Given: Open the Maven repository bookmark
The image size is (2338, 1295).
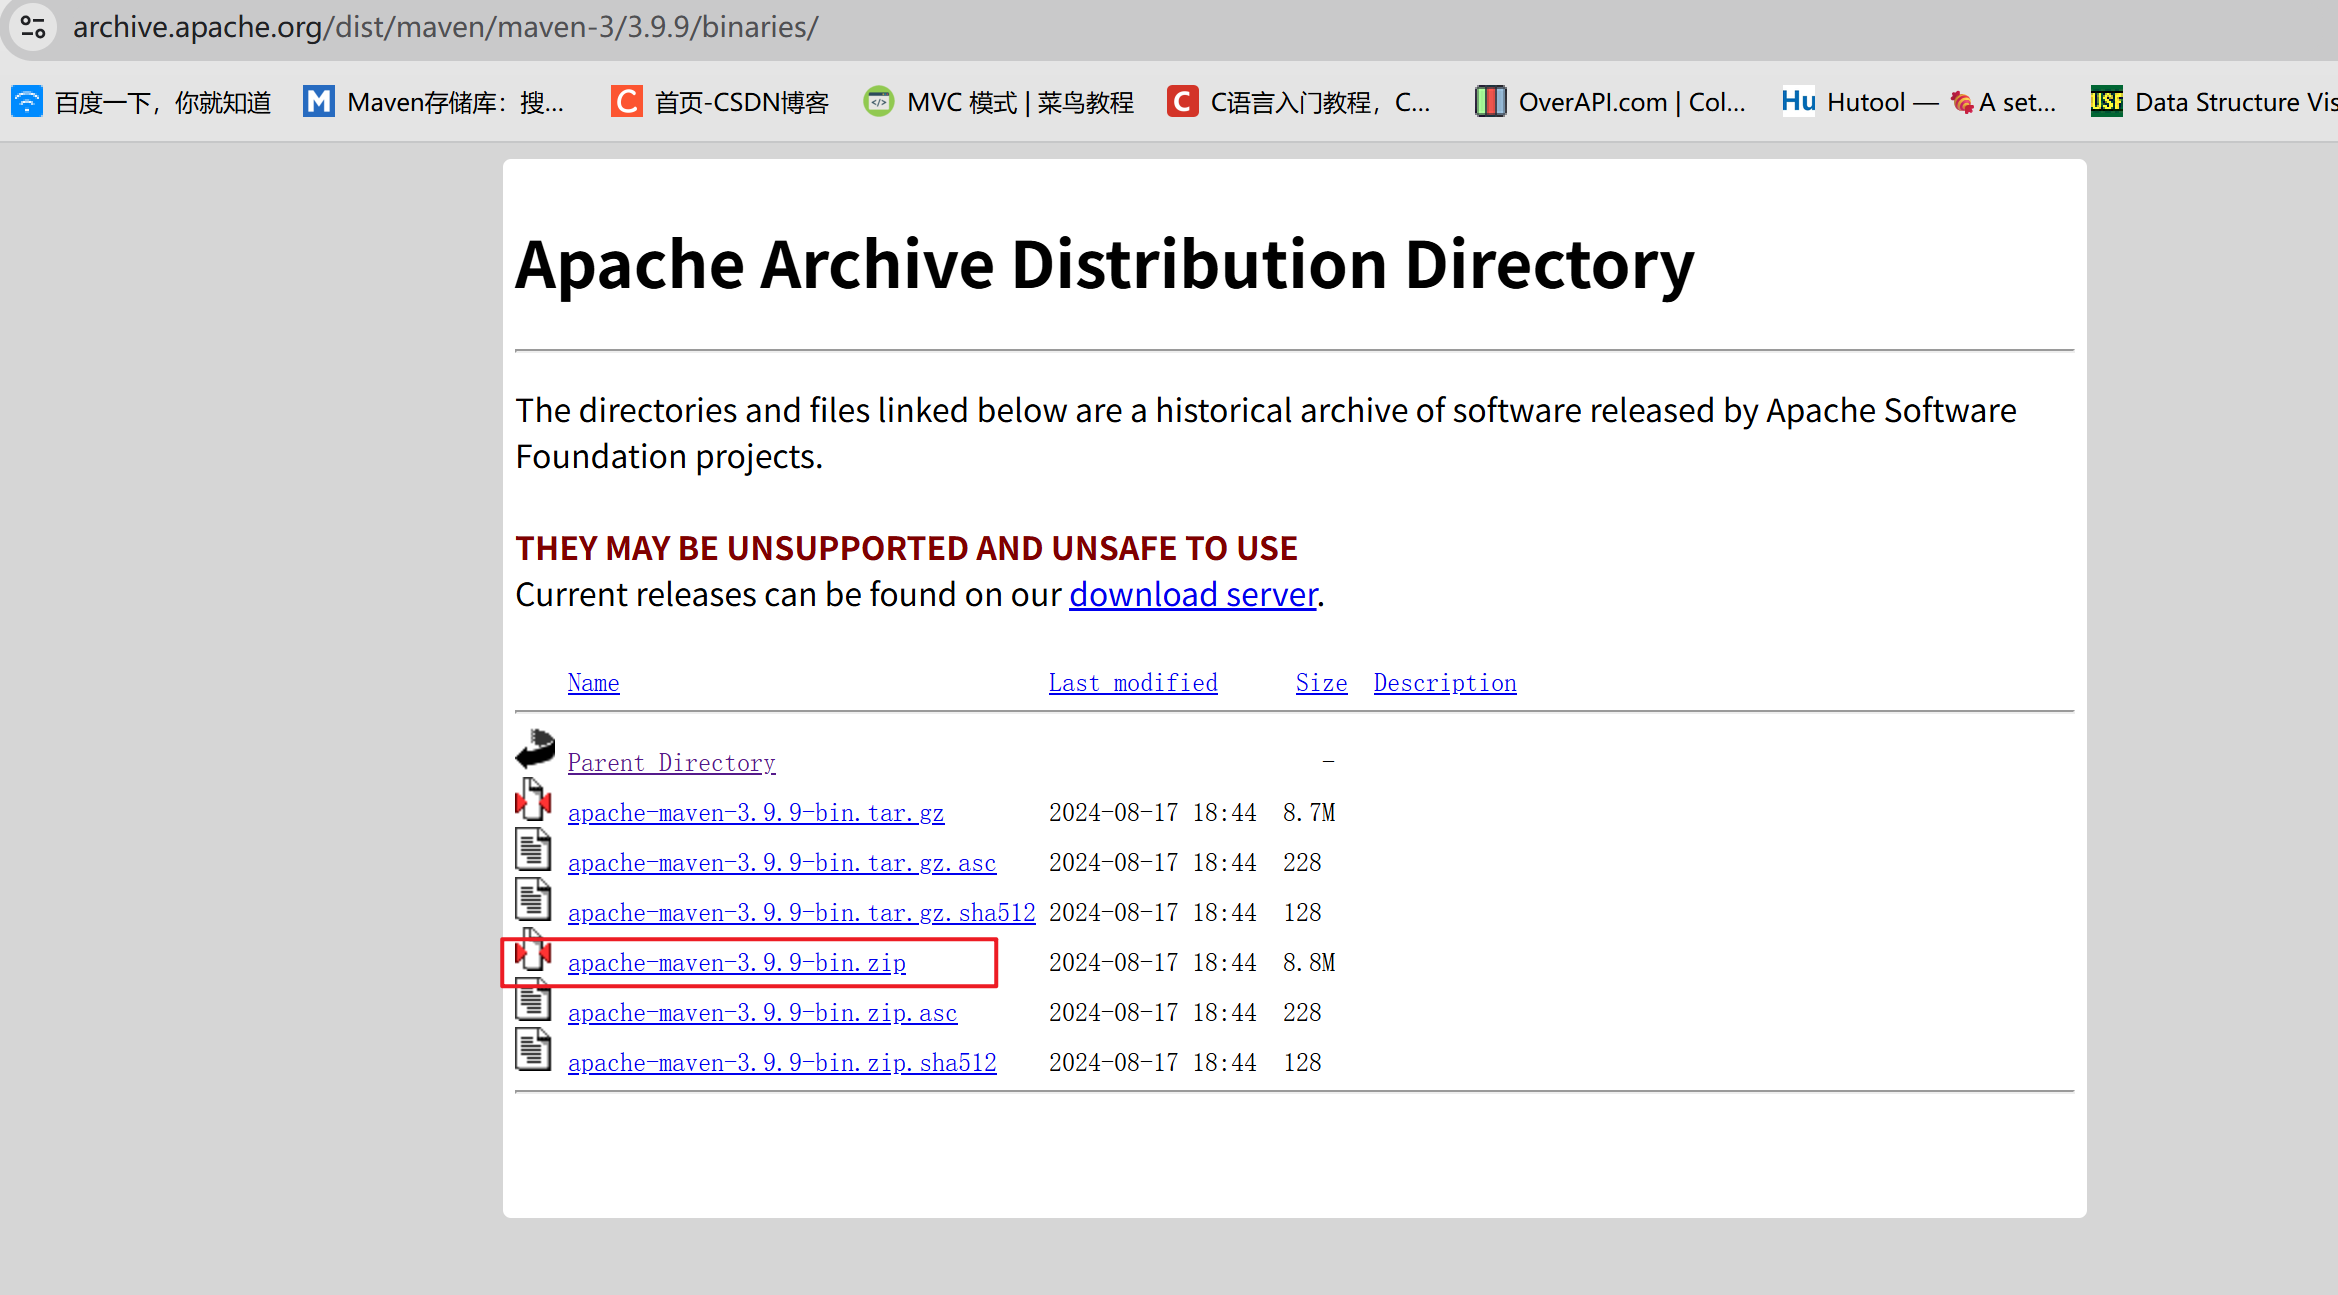Looking at the screenshot, I should (435, 102).
